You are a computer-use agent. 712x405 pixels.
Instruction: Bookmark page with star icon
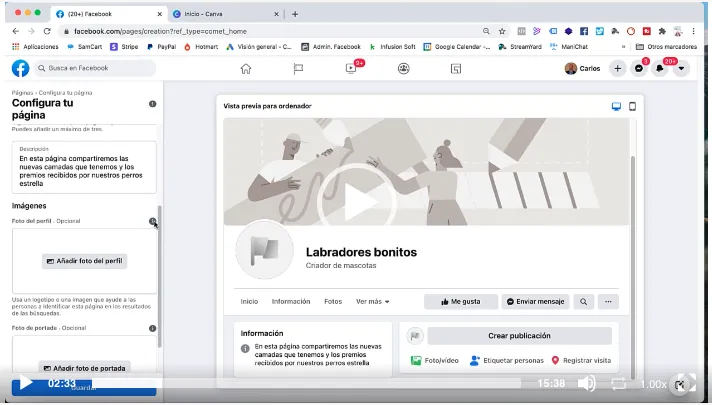(x=502, y=31)
